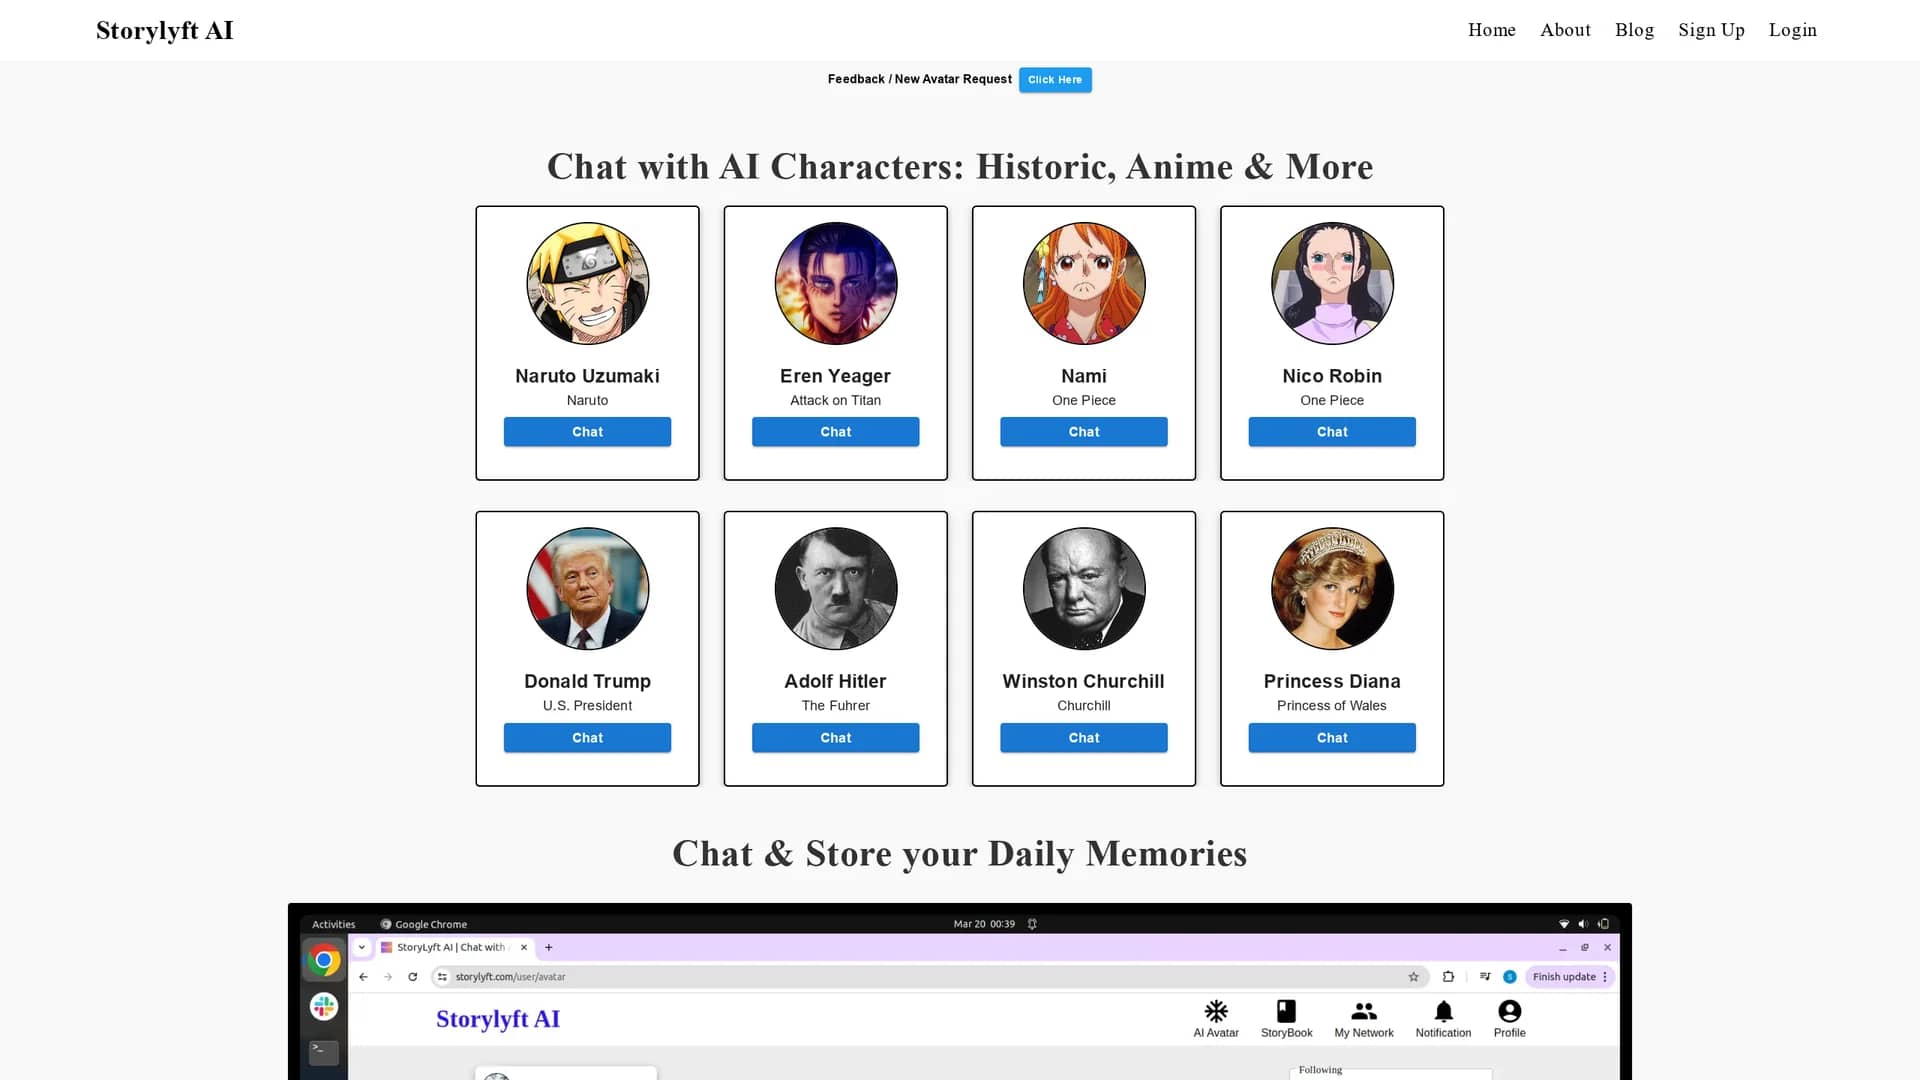Click Activities in the demo screenshot top bar
The height and width of the screenshot is (1080, 1920).
point(333,924)
